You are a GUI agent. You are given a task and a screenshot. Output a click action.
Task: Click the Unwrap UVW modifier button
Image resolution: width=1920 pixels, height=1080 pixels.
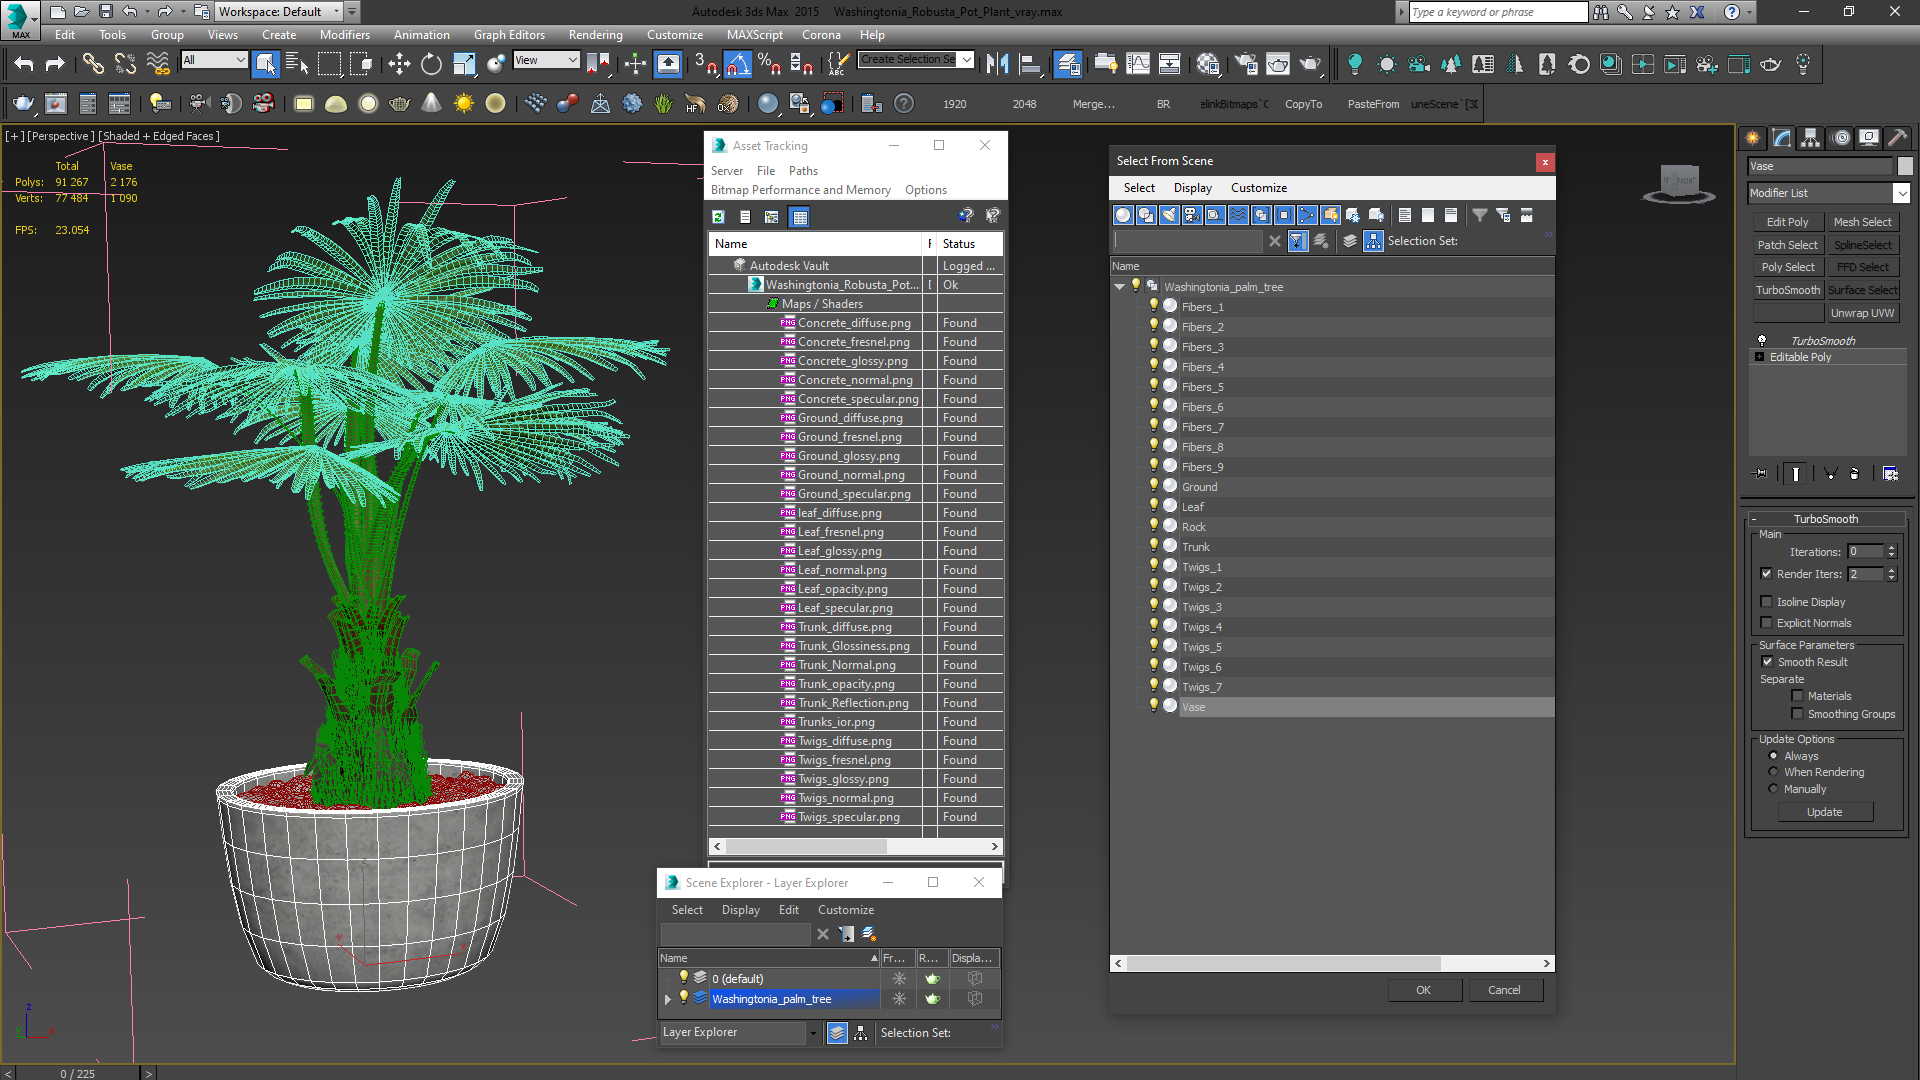[x=1862, y=313]
